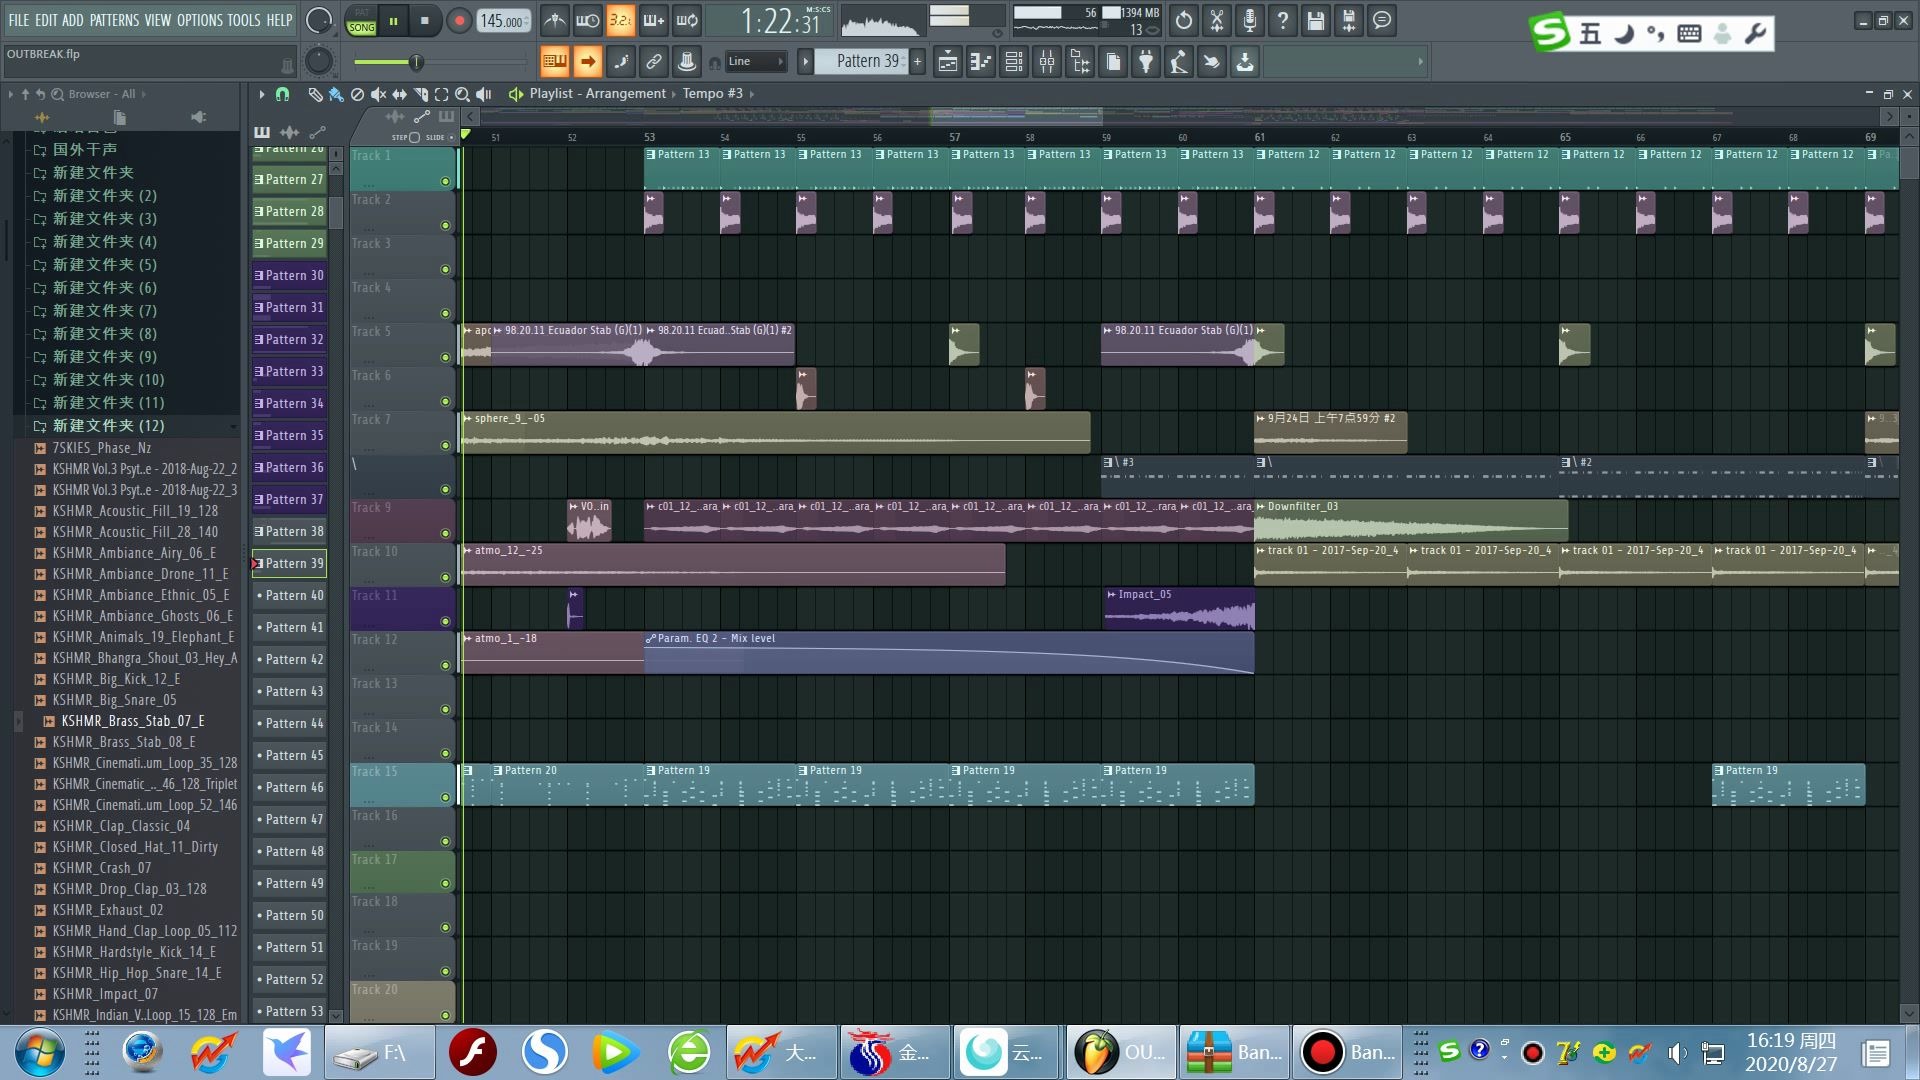Click the Mix level automation icon

click(x=651, y=637)
